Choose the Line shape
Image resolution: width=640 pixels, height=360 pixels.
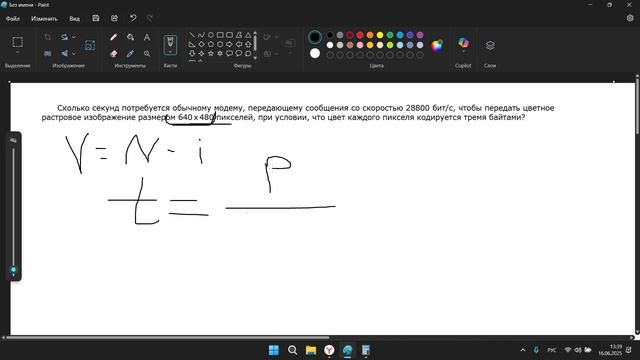(192, 35)
